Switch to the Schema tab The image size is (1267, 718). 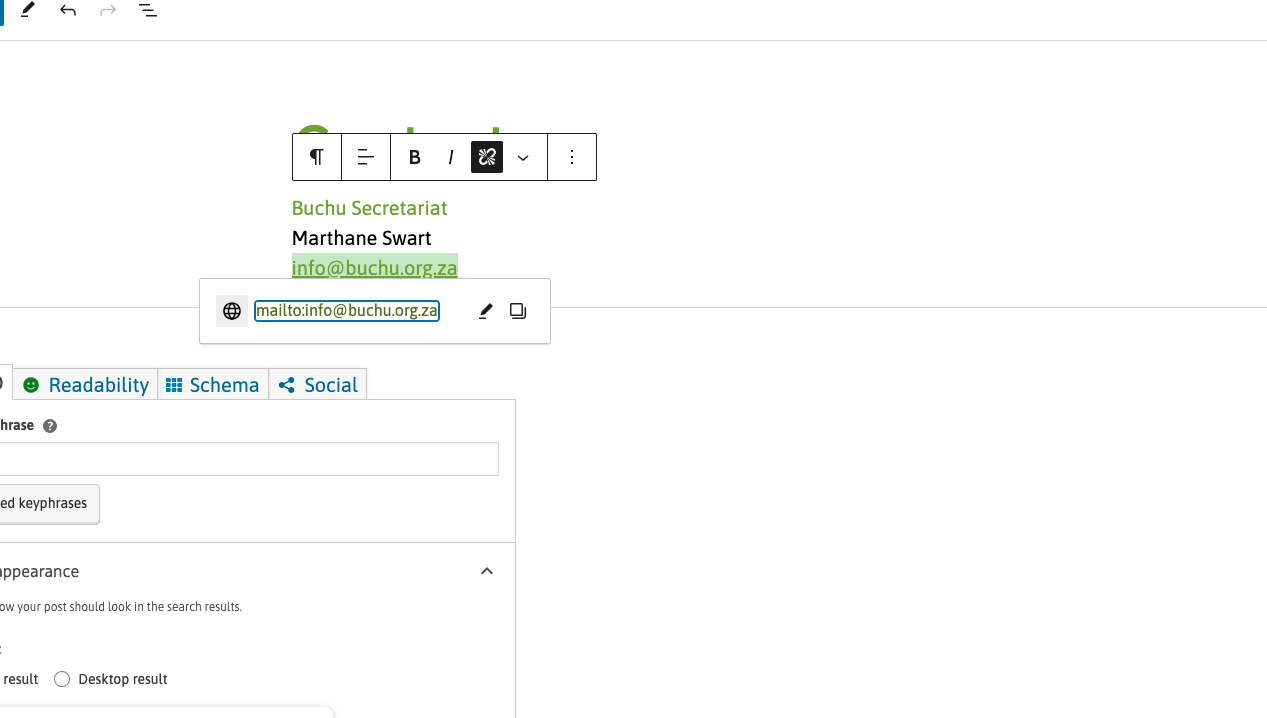click(x=213, y=385)
